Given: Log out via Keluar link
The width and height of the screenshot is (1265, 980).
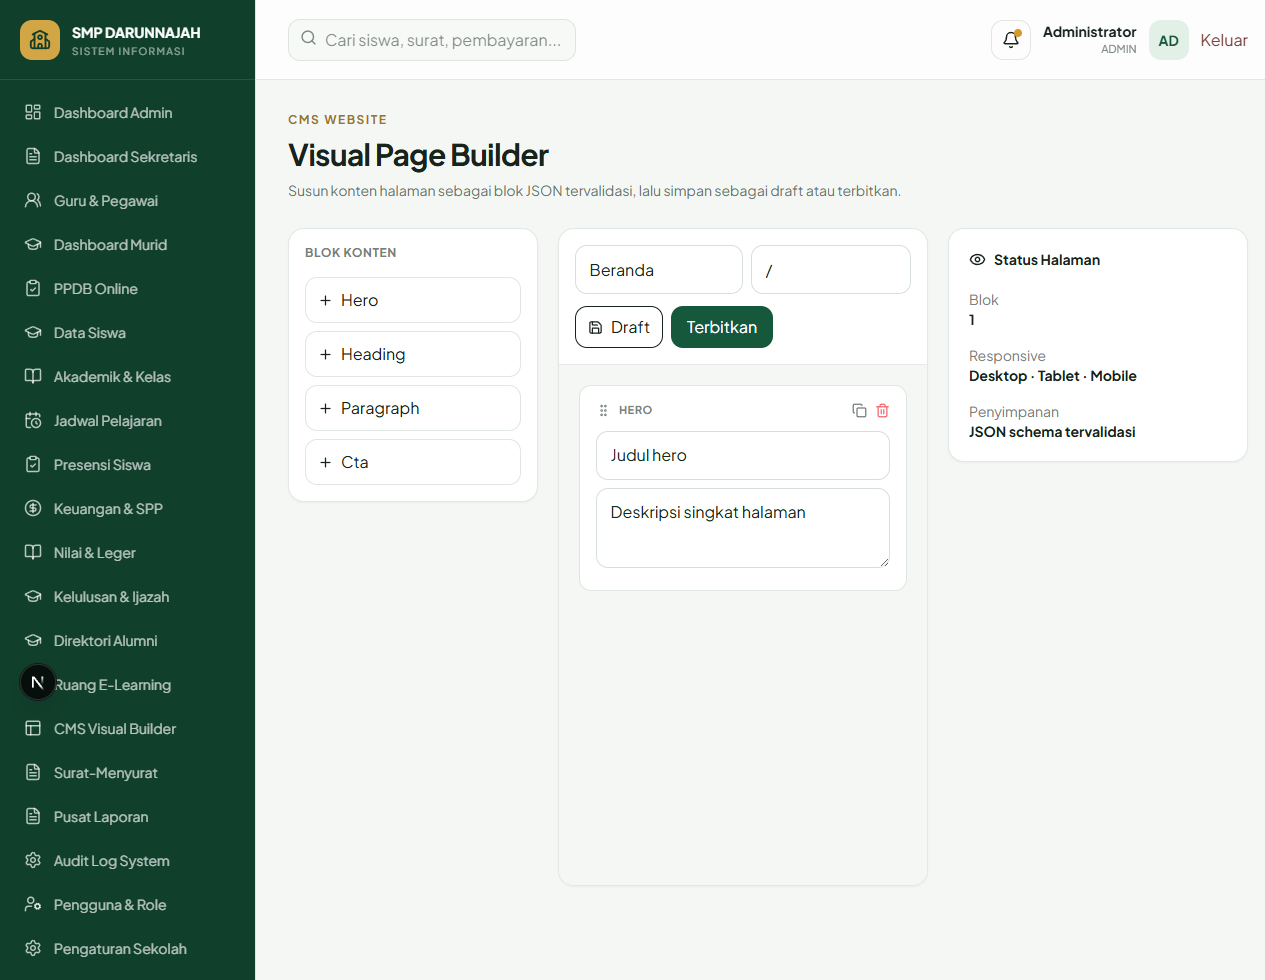Looking at the screenshot, I should click(x=1224, y=40).
